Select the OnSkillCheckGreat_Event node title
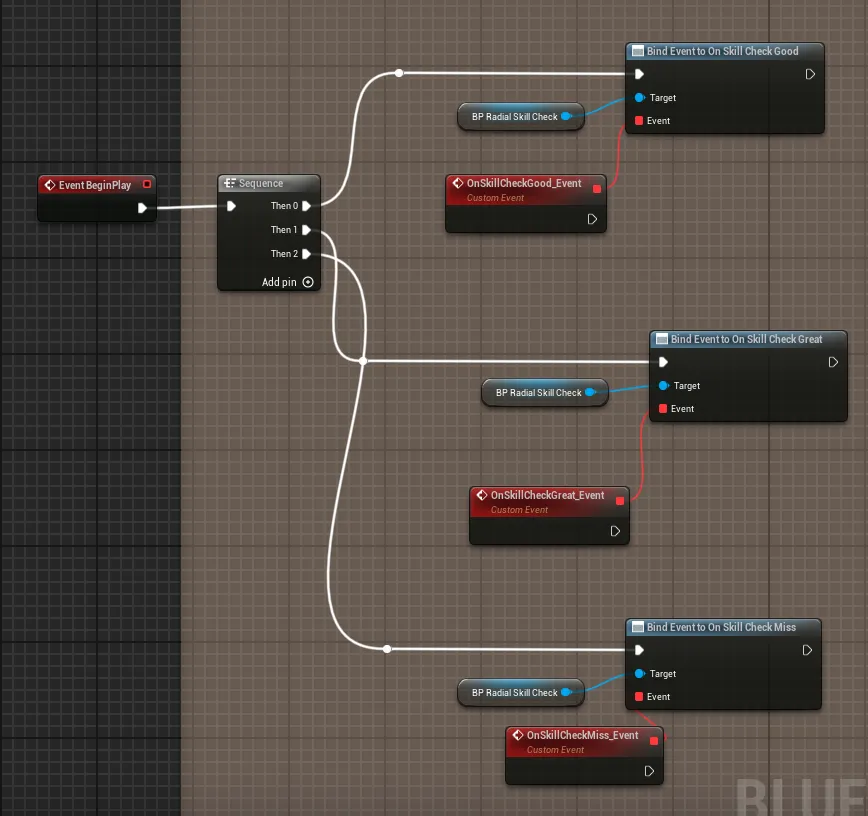The height and width of the screenshot is (816, 868). coord(547,495)
